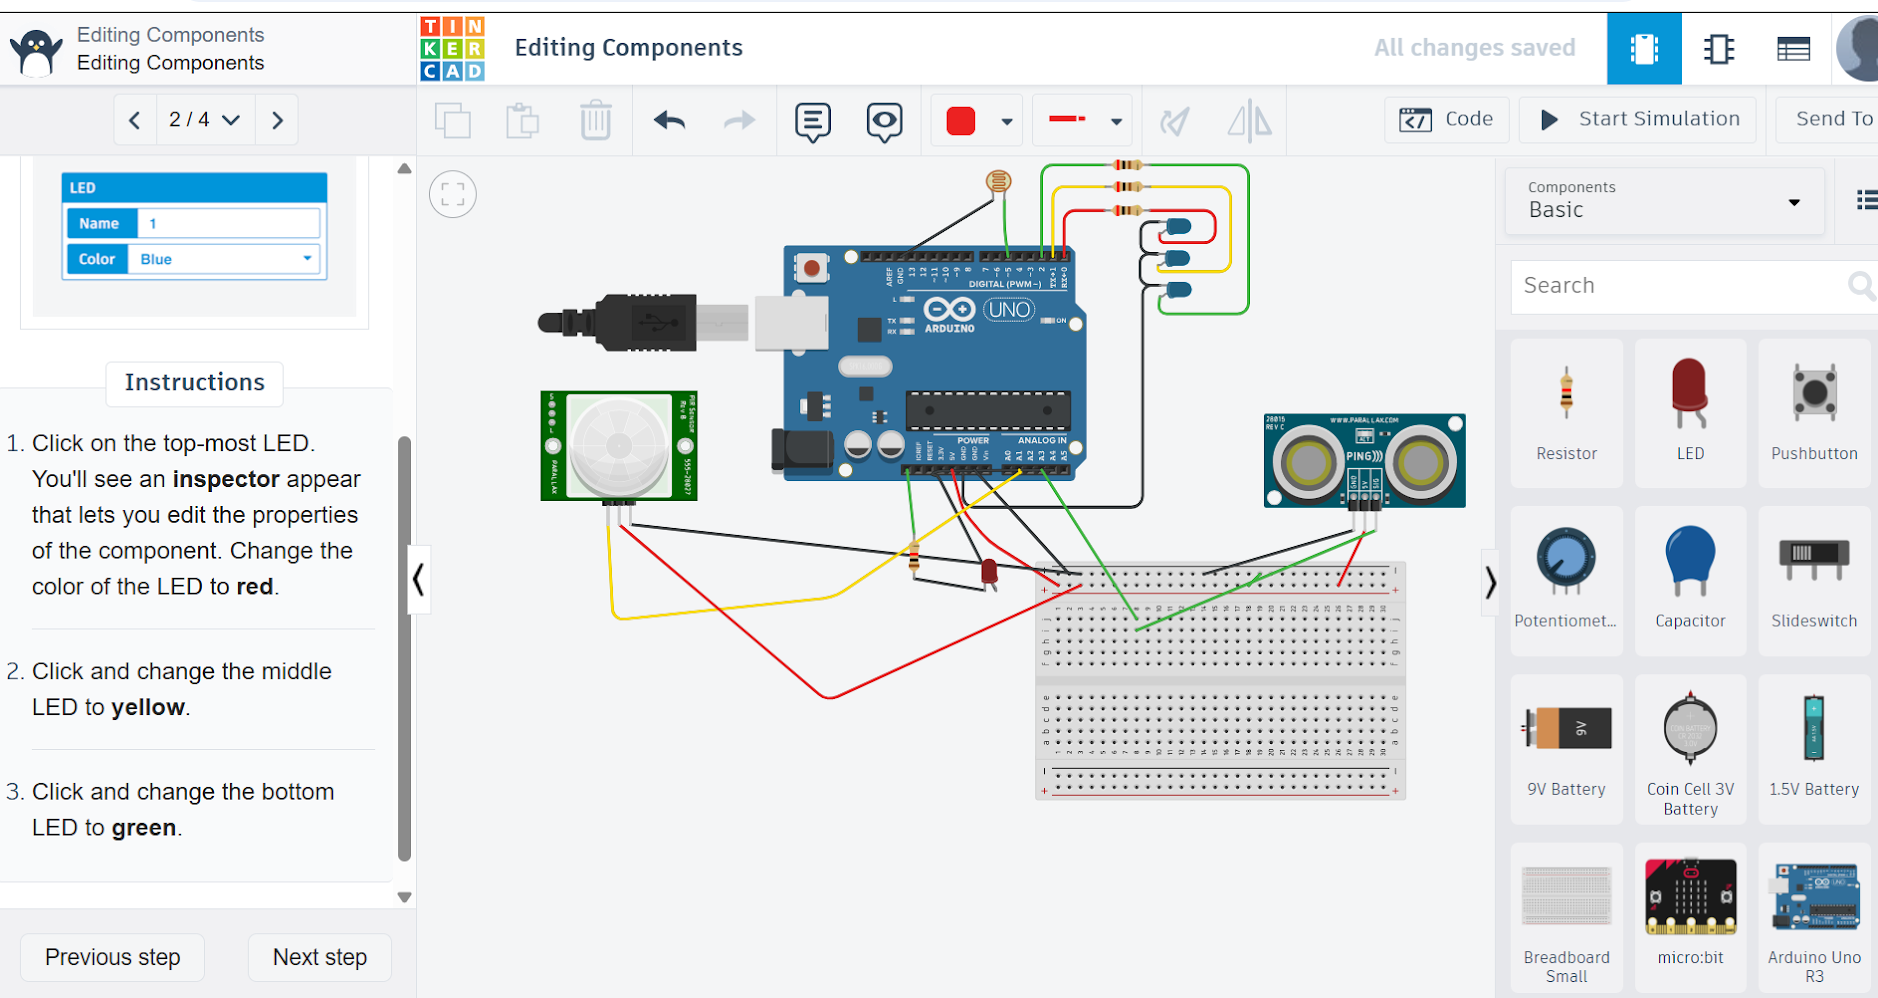Select the Breadboard Small component

(1566, 918)
